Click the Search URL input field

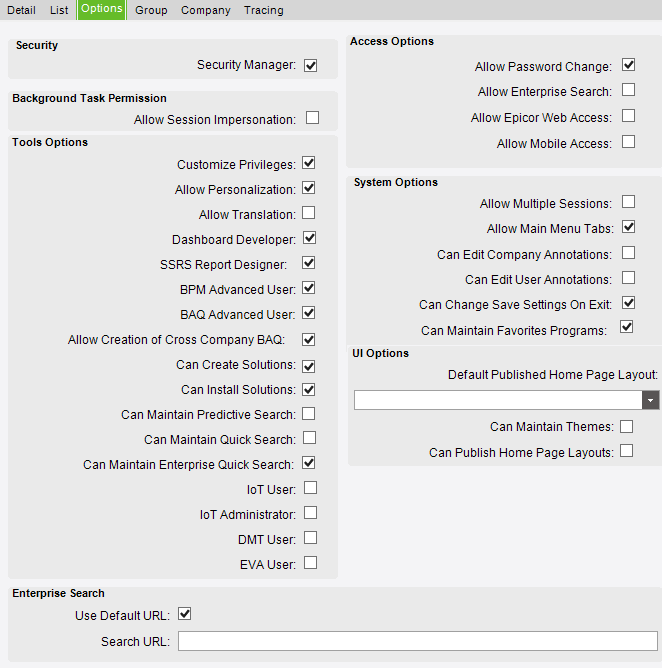[417, 641]
